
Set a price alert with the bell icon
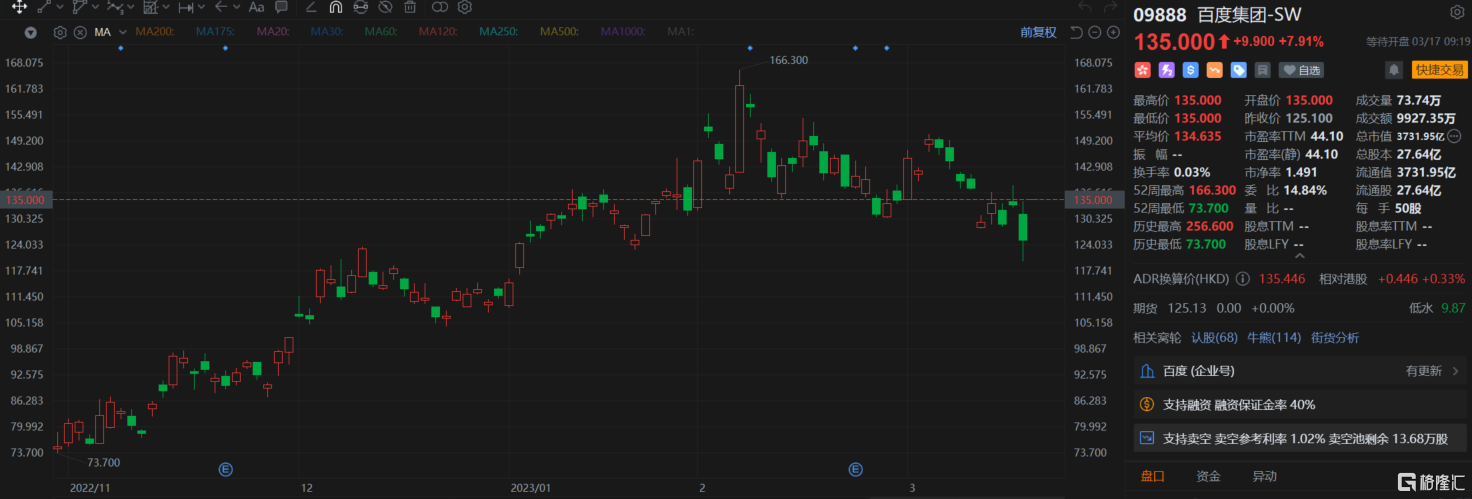tap(1394, 70)
